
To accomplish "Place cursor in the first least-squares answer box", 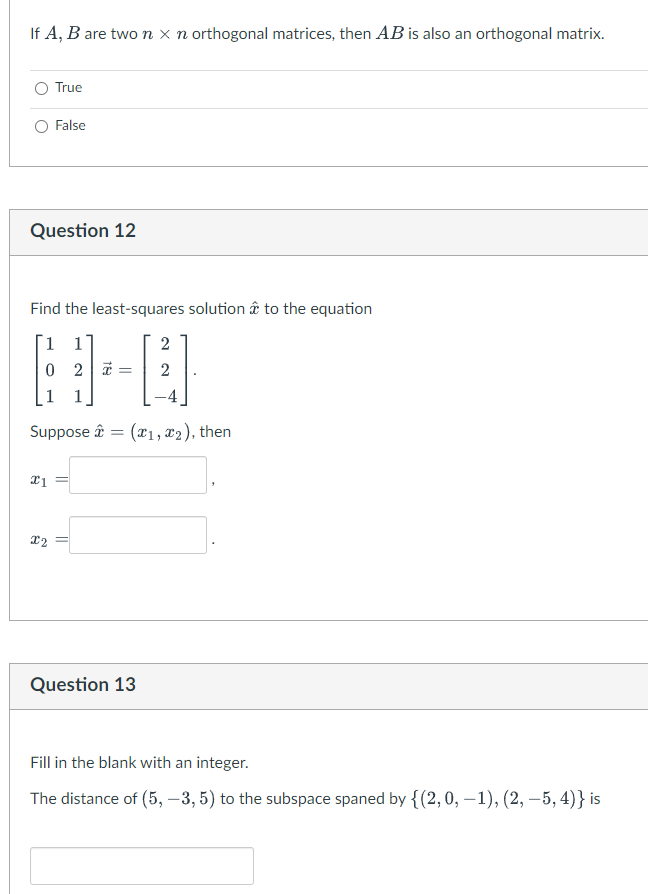I will [137, 475].
